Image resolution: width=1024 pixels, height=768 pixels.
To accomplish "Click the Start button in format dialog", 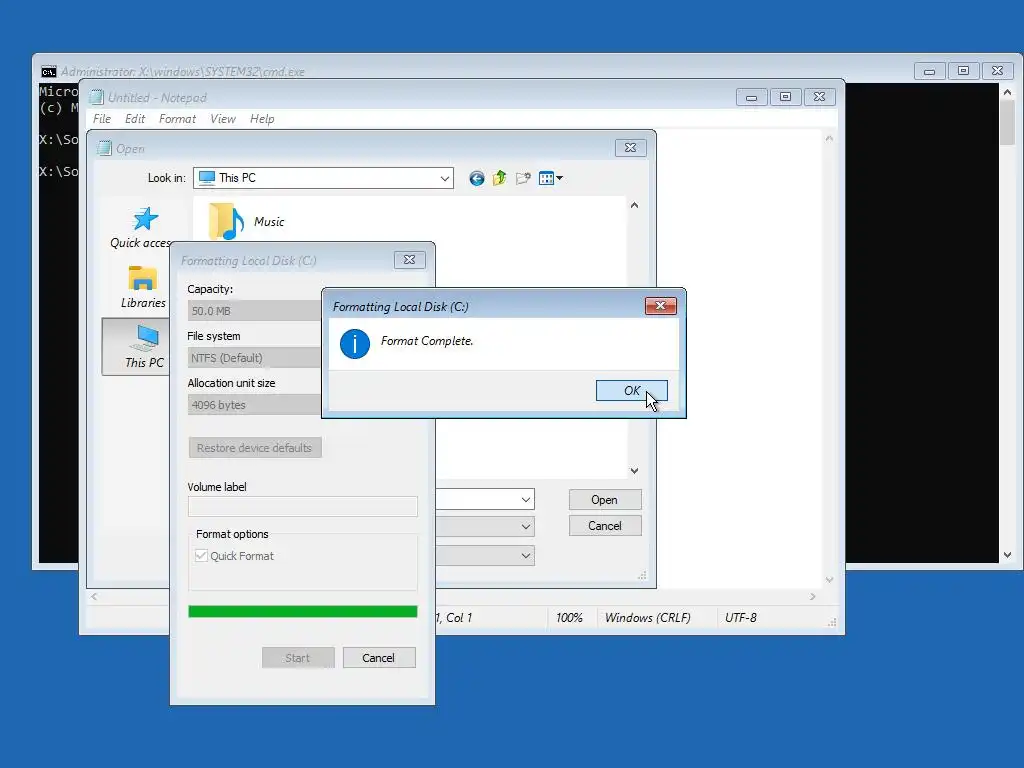I will click(298, 658).
